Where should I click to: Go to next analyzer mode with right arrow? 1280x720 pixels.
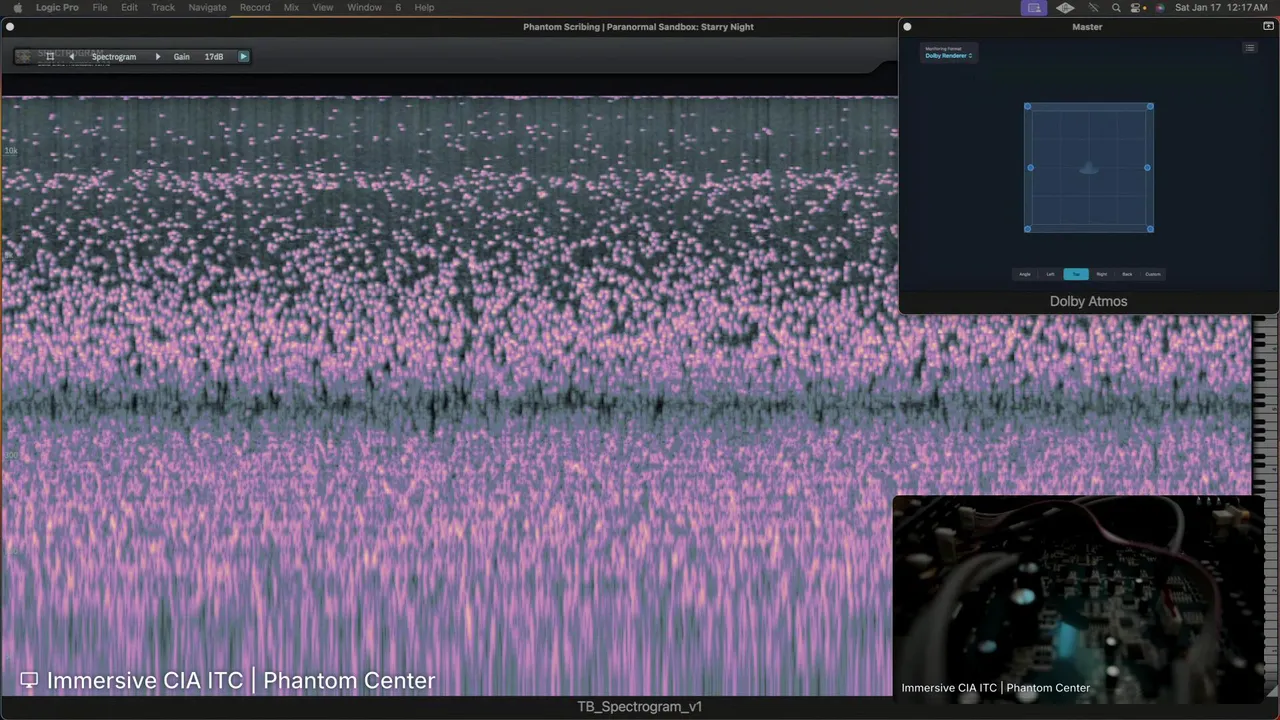[157, 57]
